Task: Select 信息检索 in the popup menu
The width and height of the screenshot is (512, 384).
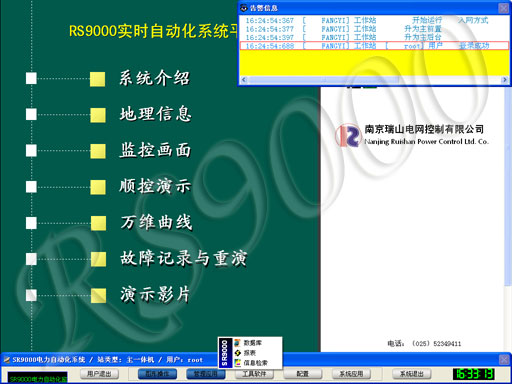Action: 255,363
